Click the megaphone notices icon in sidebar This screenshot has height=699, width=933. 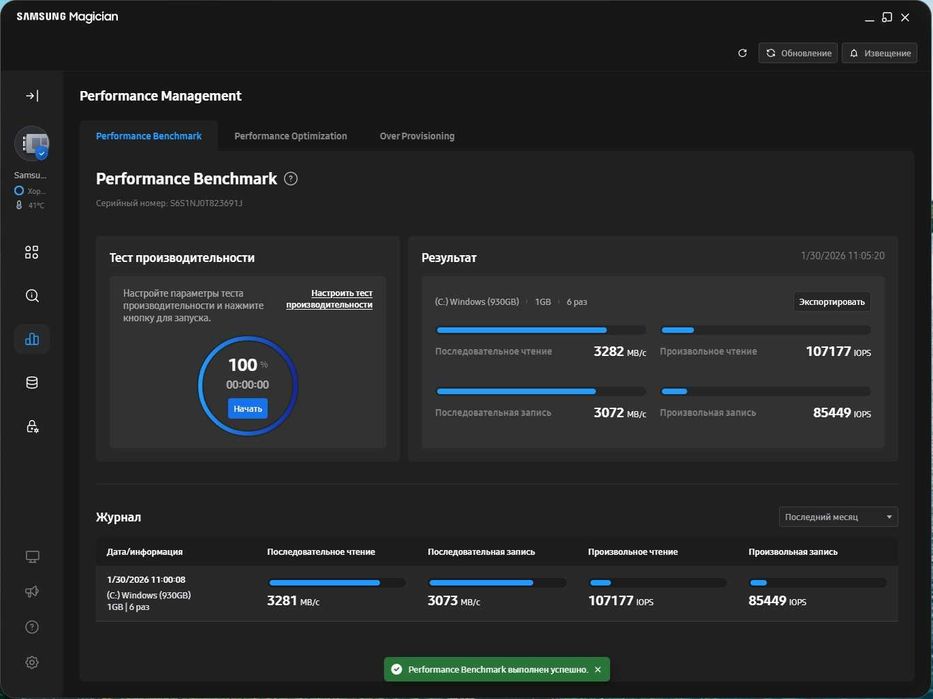pos(32,592)
